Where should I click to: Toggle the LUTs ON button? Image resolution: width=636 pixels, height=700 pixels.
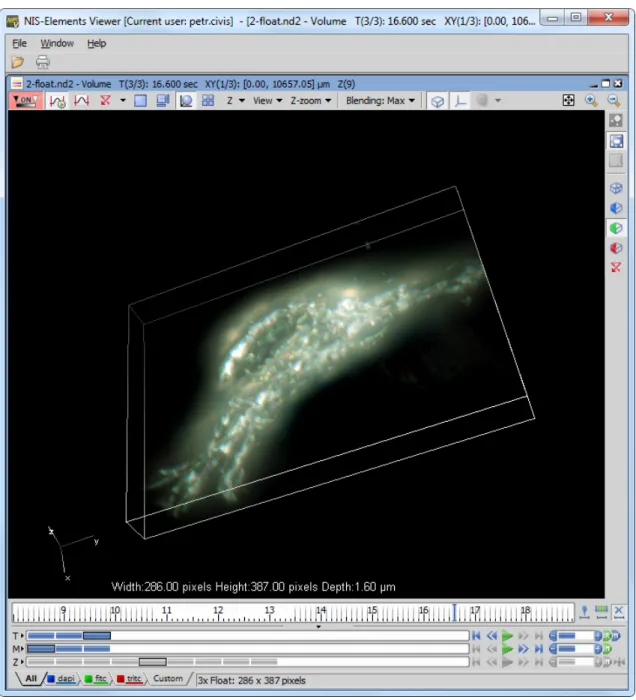(x=25, y=100)
